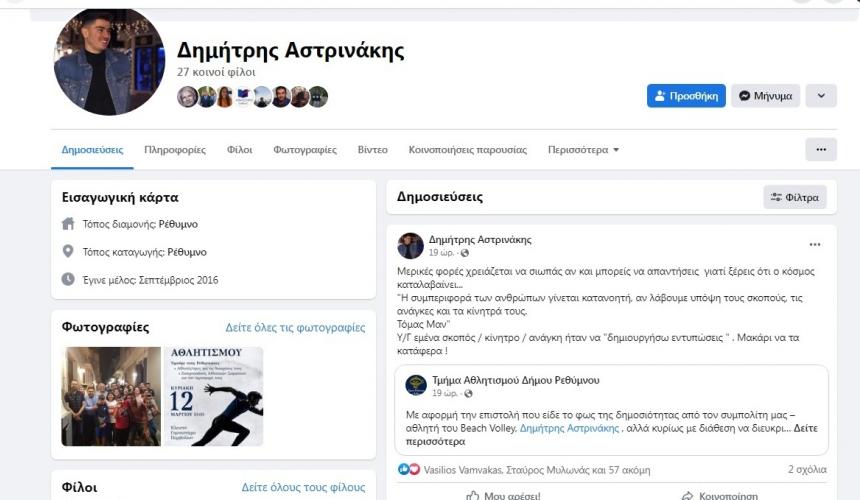Expand the Περισσότερα dropdown tab
860x500 pixels.
(x=583, y=150)
